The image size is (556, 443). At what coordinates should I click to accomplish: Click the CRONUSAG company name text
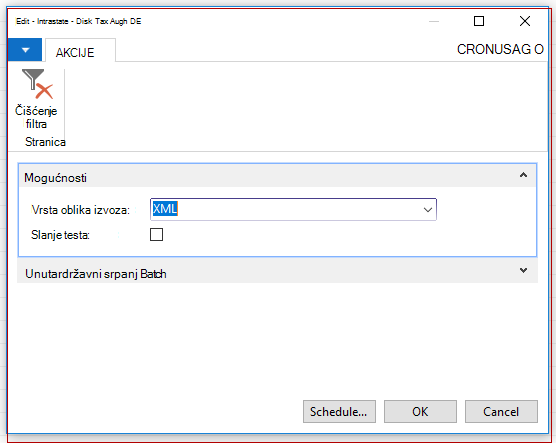point(500,49)
